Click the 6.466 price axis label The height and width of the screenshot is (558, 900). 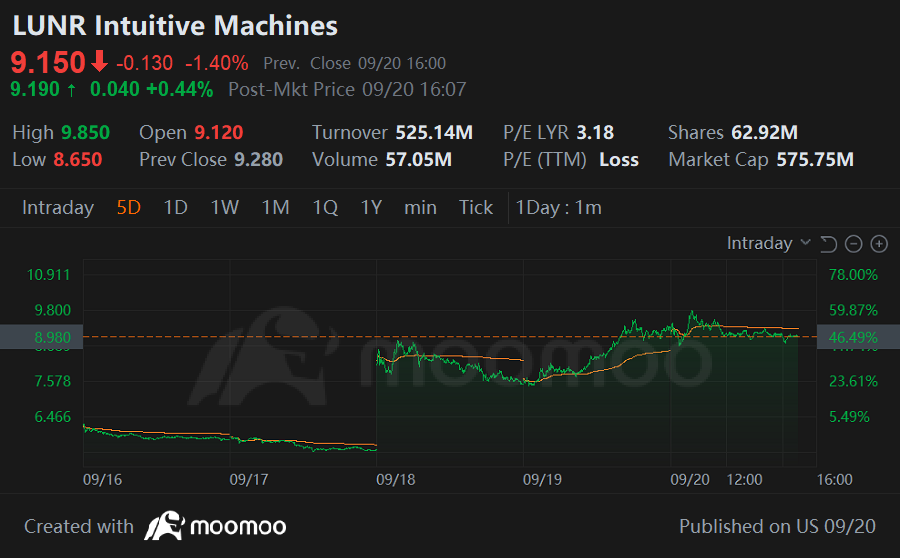coord(53,417)
